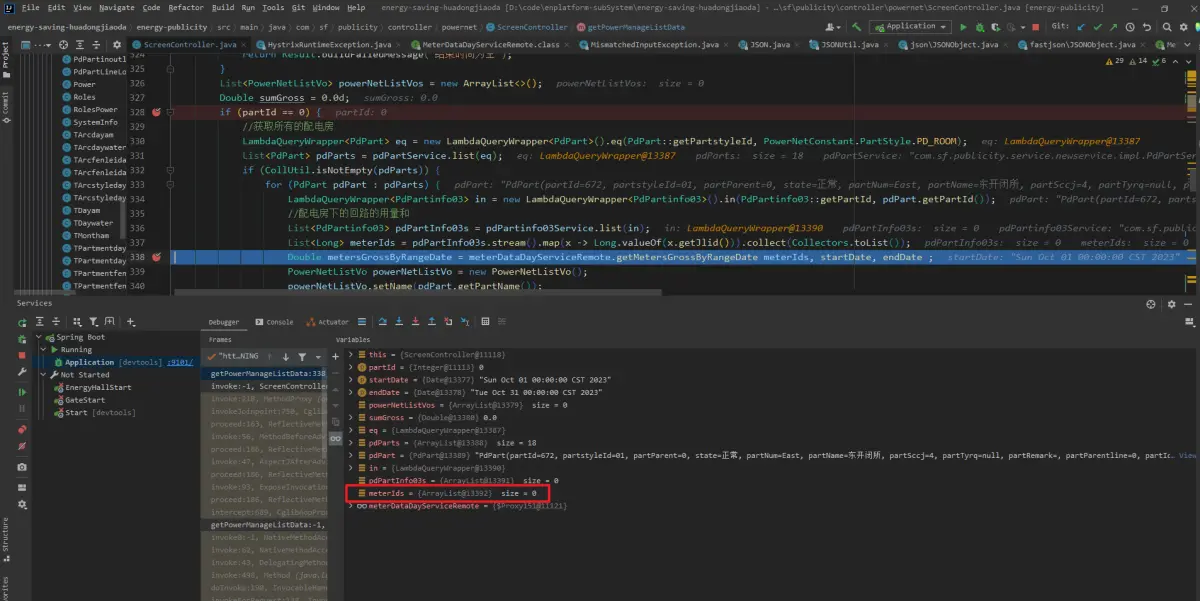Viewport: 1200px width, 601px height.
Task: Open the Services filter icon
Action: [x=94, y=322]
